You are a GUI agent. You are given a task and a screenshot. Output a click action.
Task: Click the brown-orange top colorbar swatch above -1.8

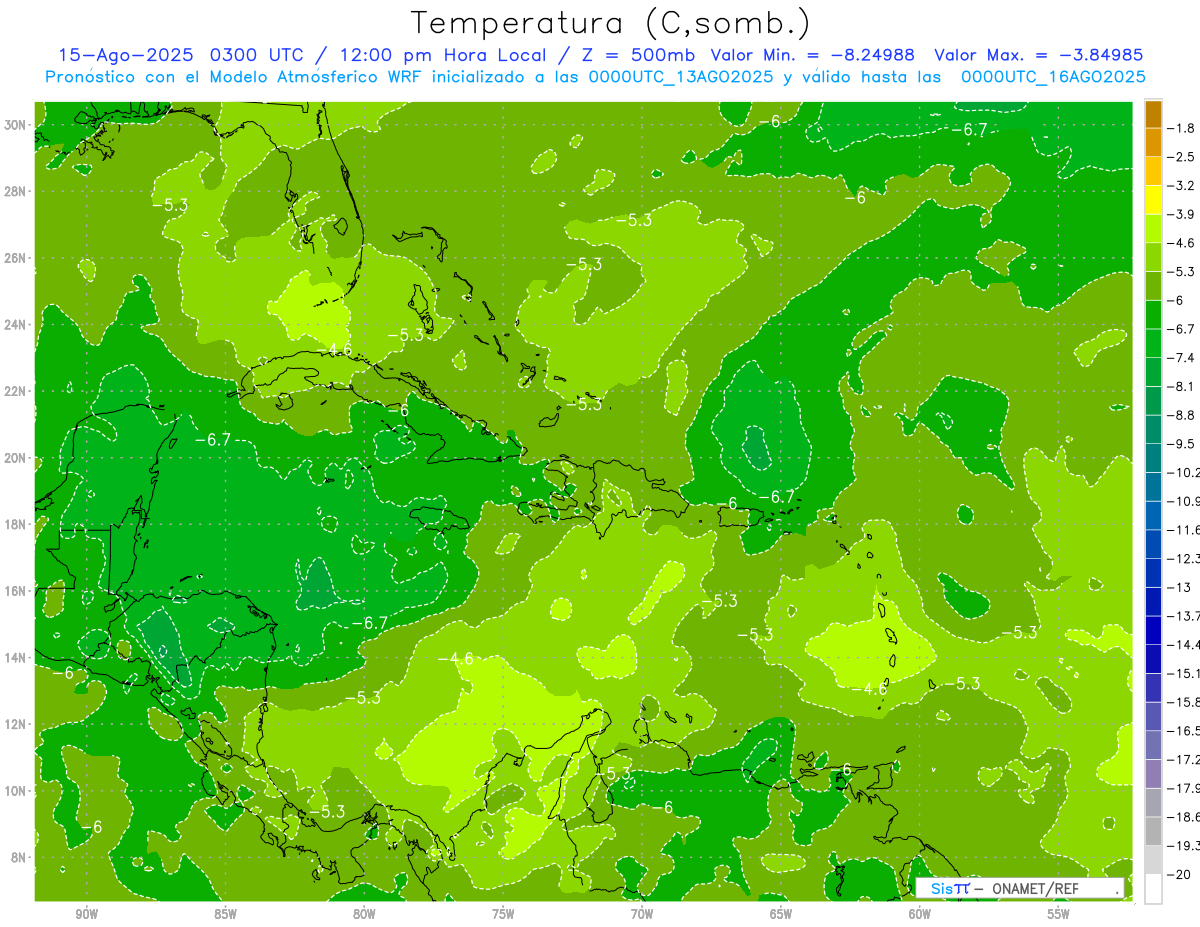pos(1153,114)
